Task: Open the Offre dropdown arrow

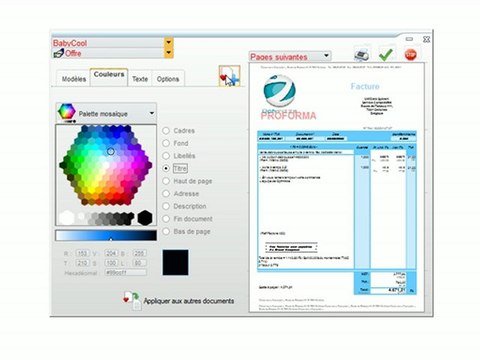Action: 169,53
